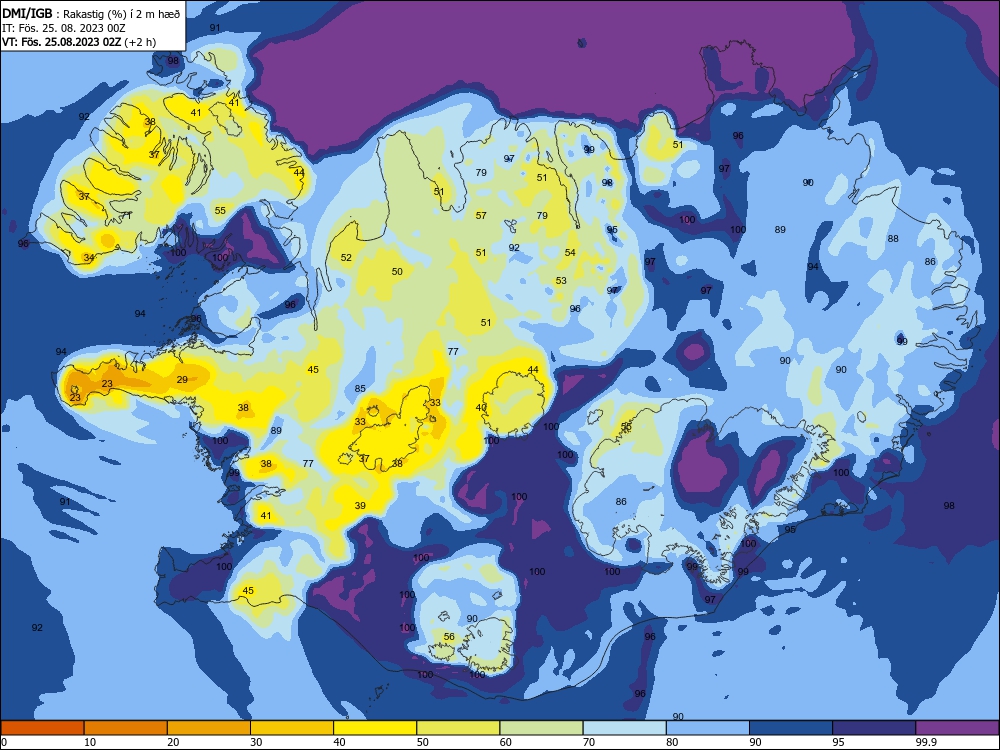Click the map humidity value '53'

(561, 281)
